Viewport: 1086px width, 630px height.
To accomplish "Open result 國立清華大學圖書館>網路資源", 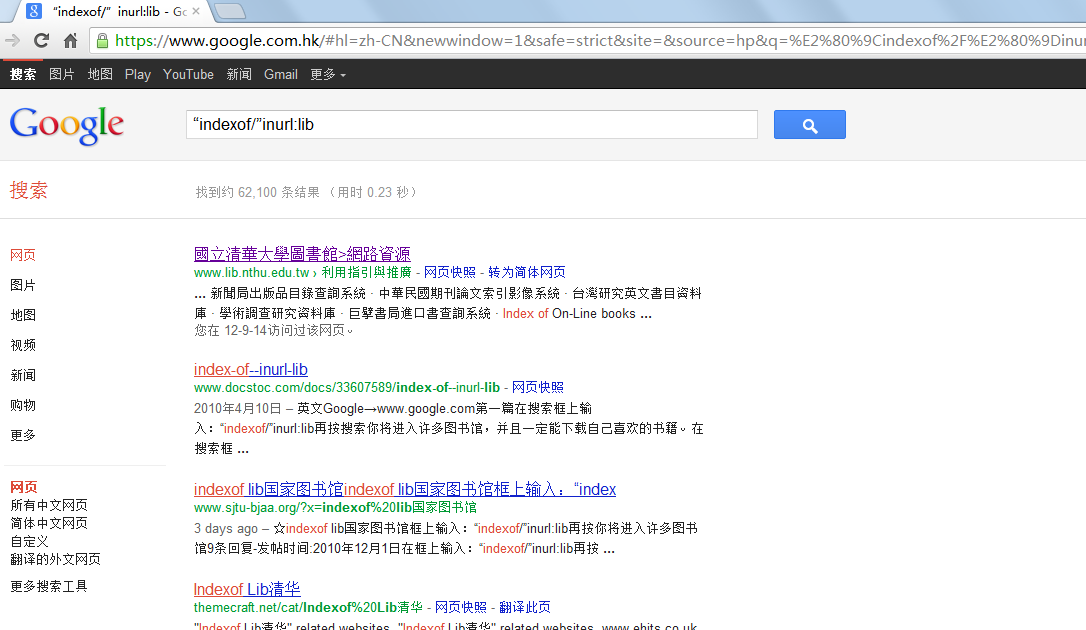I will tap(302, 254).
